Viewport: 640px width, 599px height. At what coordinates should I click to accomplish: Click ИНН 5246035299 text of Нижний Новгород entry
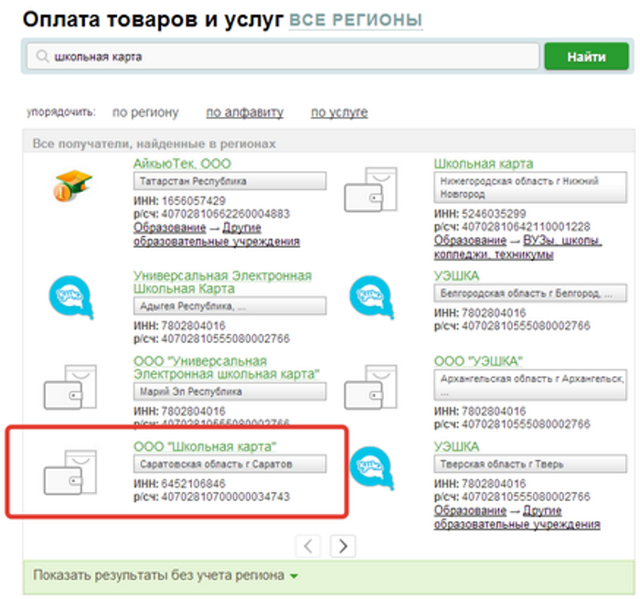[x=480, y=214]
